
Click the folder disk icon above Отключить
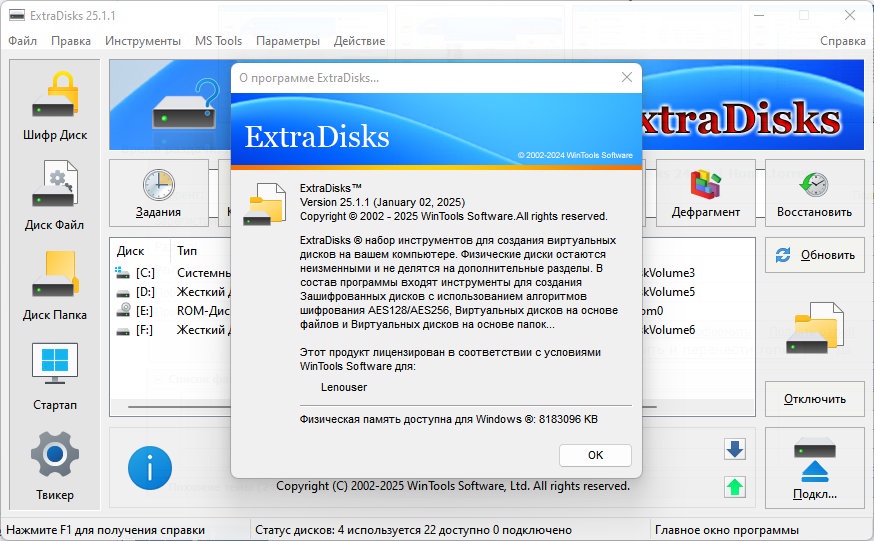point(814,328)
